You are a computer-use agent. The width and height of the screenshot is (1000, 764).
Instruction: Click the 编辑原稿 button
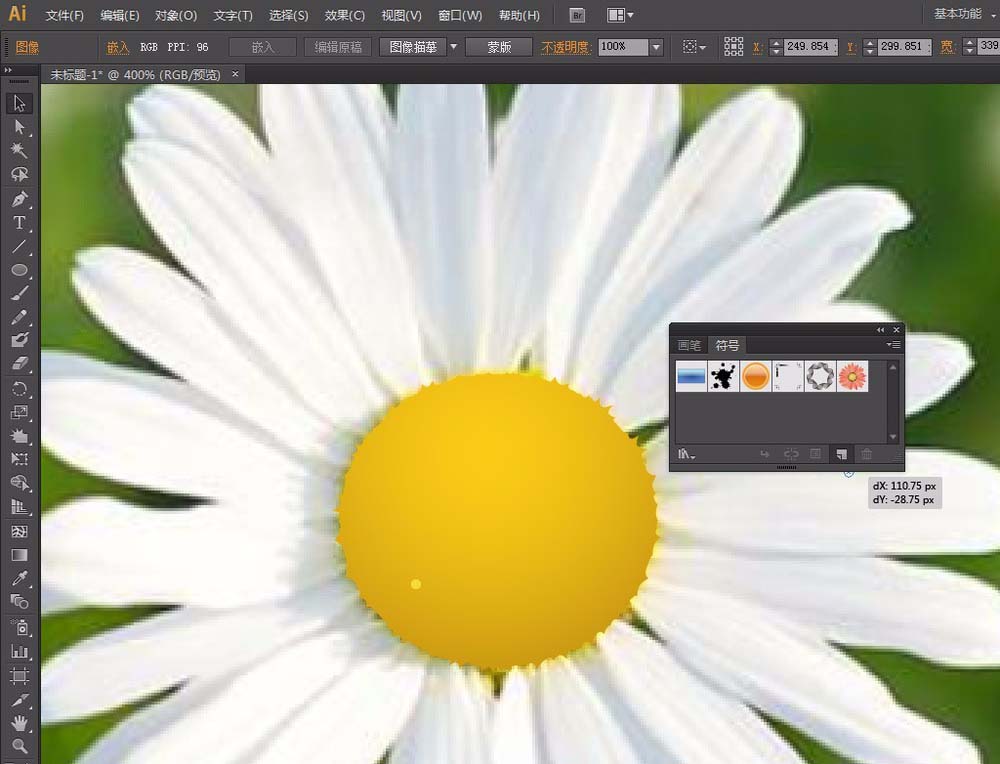click(x=338, y=47)
